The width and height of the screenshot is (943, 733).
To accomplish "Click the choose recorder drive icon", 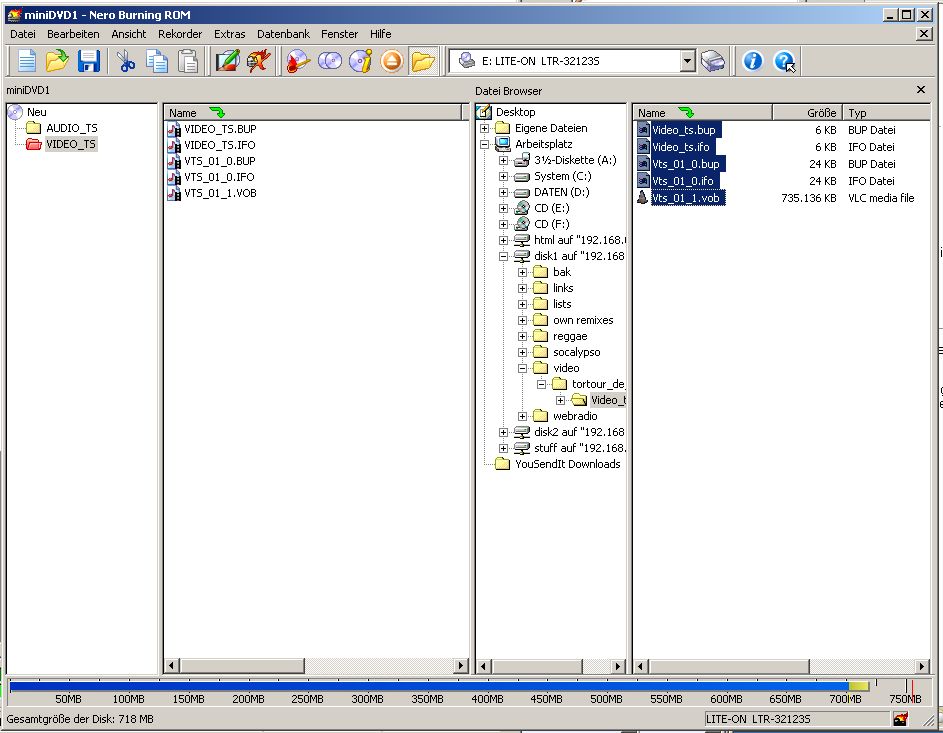I will tap(713, 61).
